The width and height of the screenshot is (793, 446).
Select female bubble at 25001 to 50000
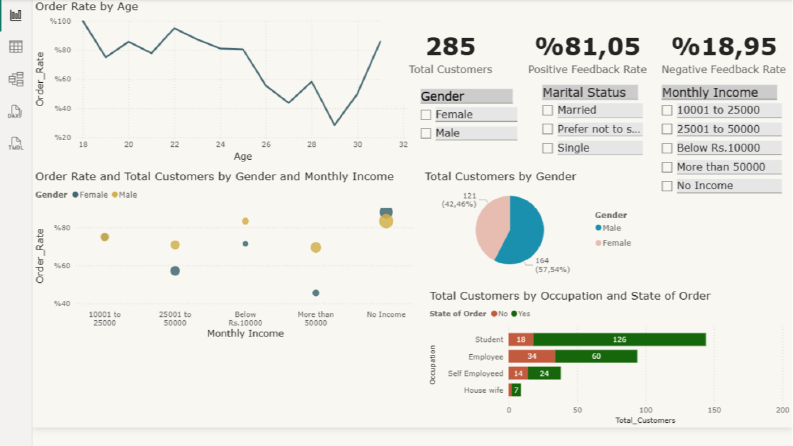(x=175, y=271)
